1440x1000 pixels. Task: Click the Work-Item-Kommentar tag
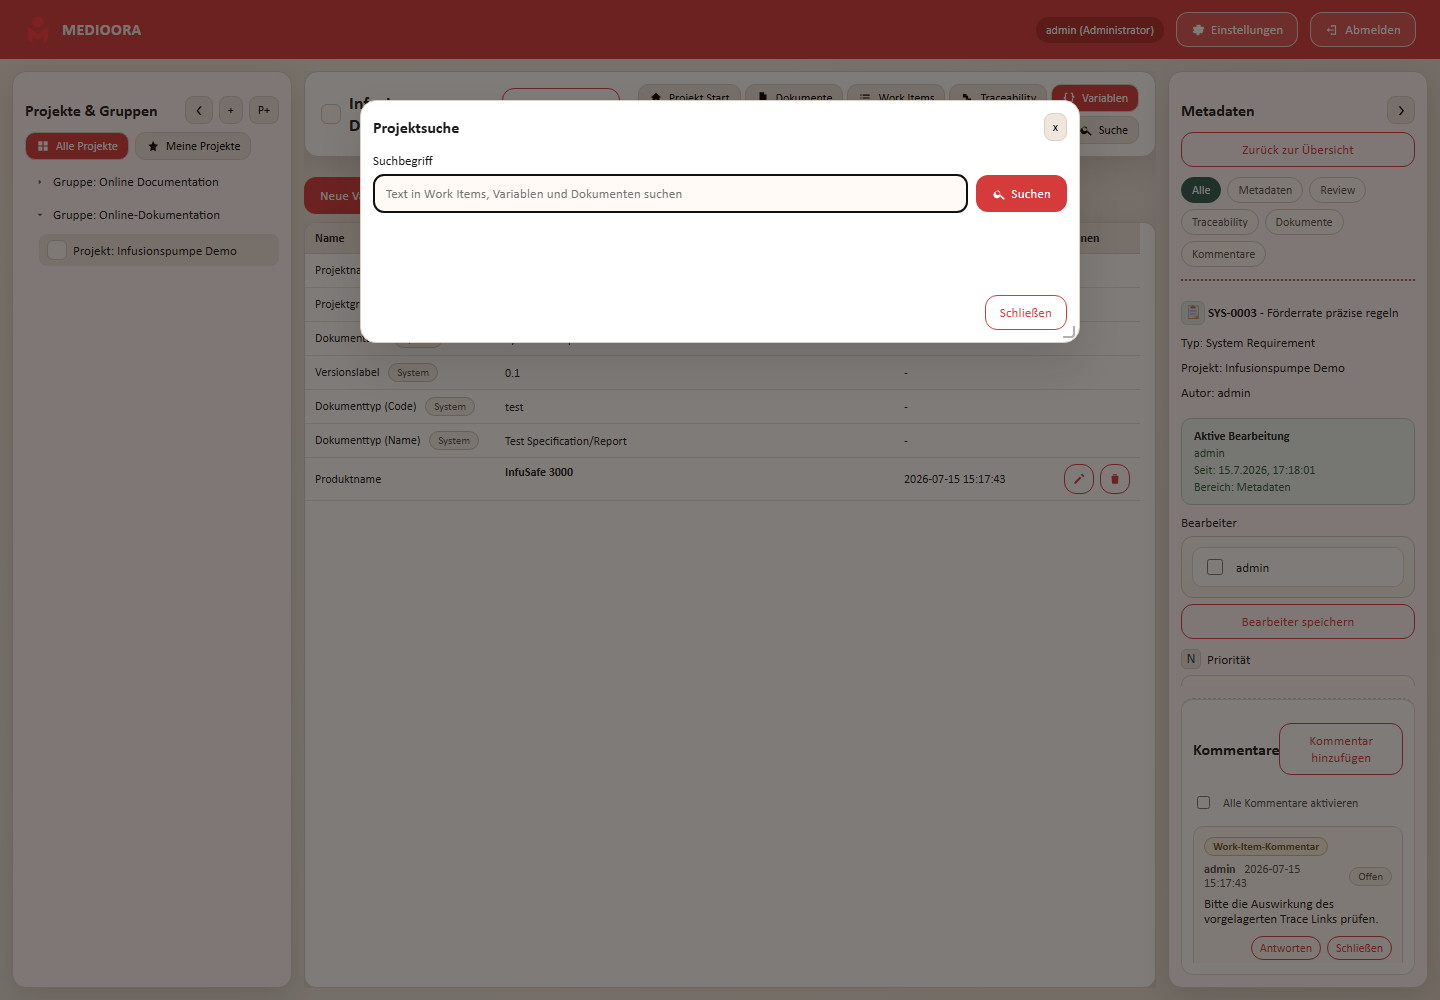(x=1266, y=847)
